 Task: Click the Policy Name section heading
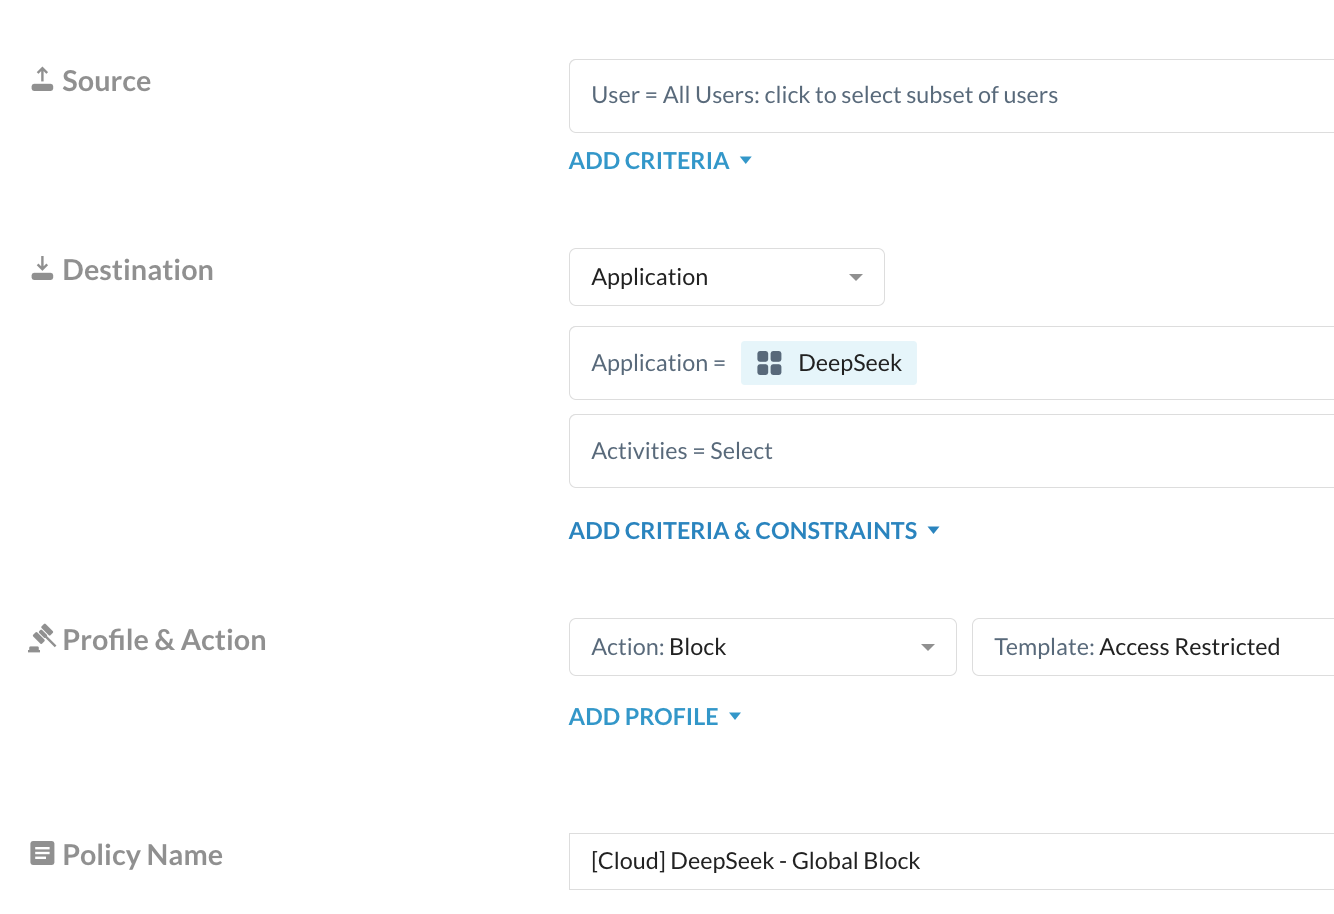pos(142,855)
